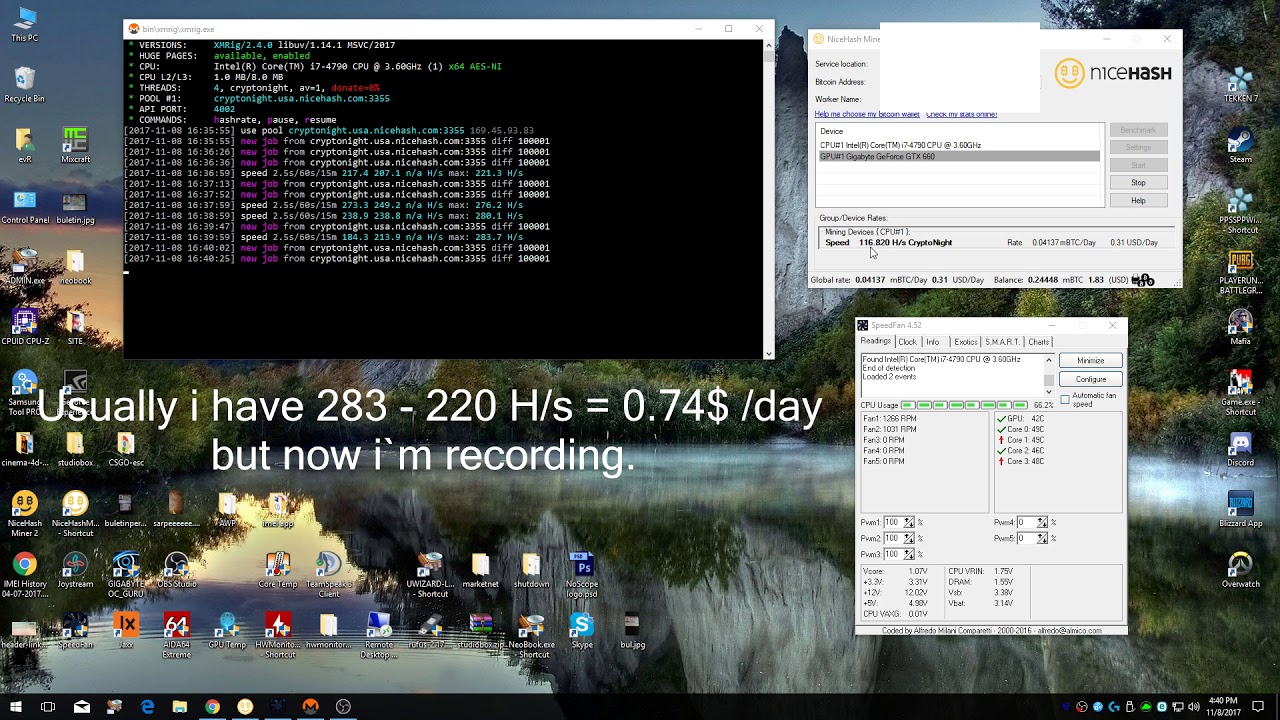This screenshot has width=1280, height=720.
Task: Switch to the S.M.A.R.T. tab in SpeedFan
Action: pos(1002,342)
